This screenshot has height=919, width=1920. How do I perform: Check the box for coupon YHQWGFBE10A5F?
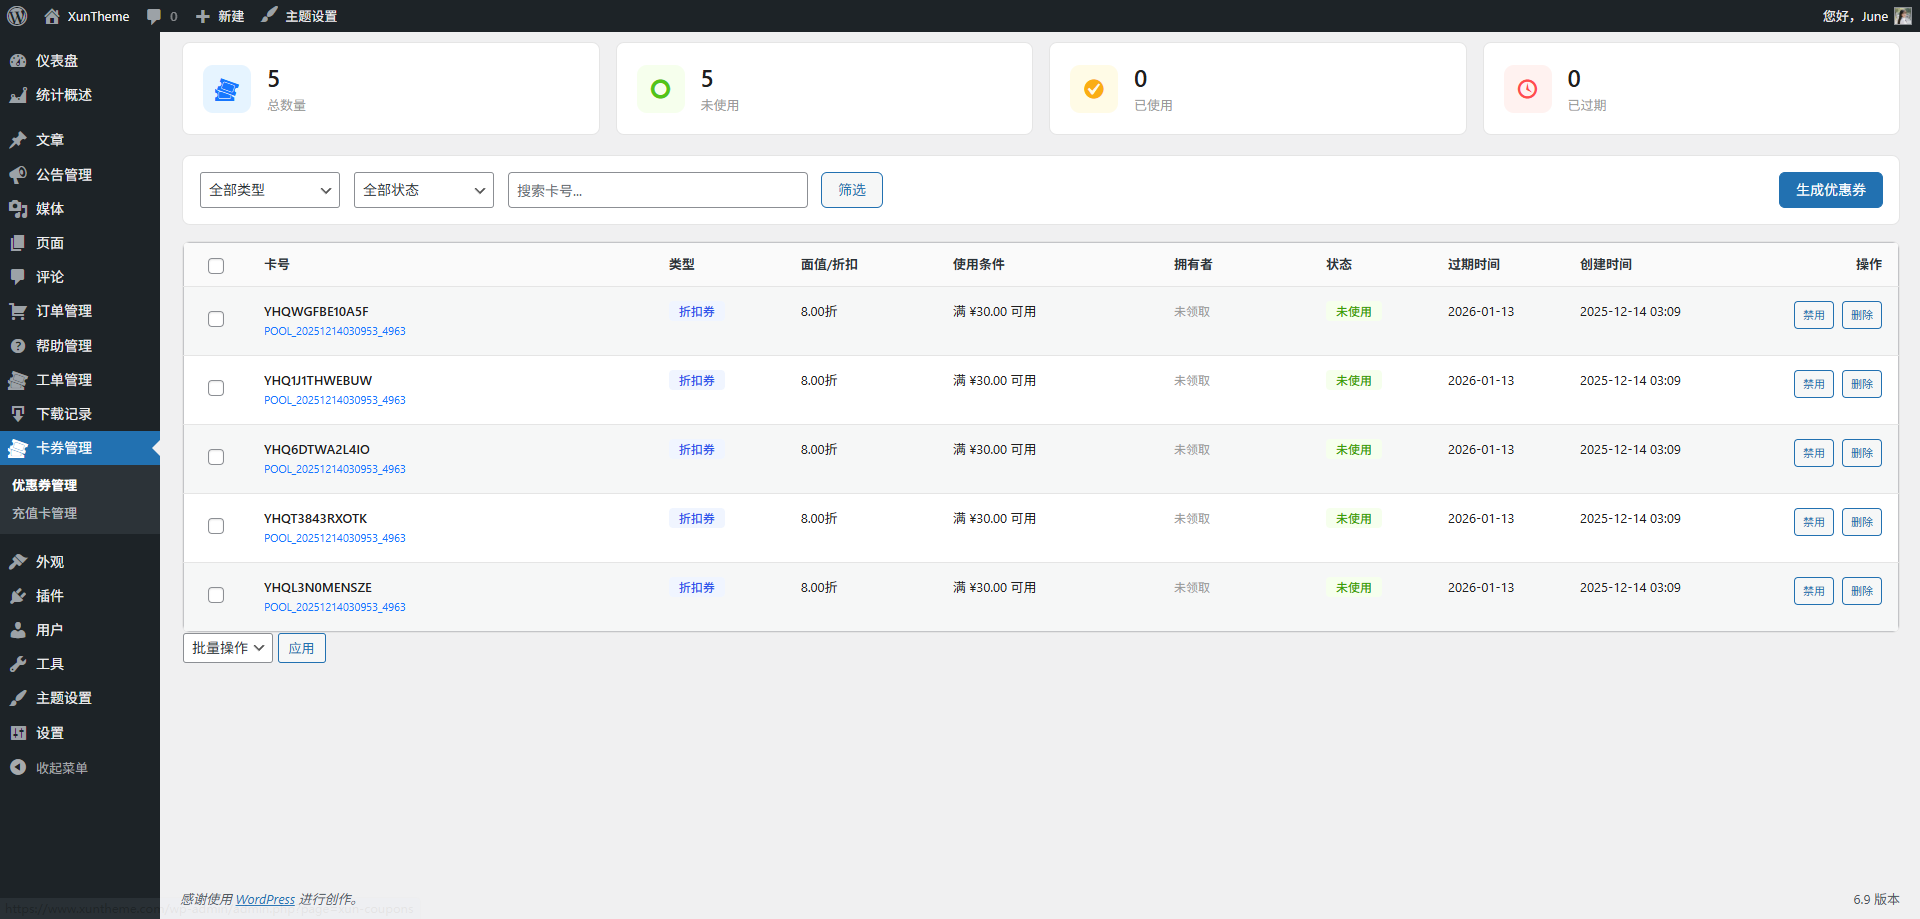pos(216,319)
